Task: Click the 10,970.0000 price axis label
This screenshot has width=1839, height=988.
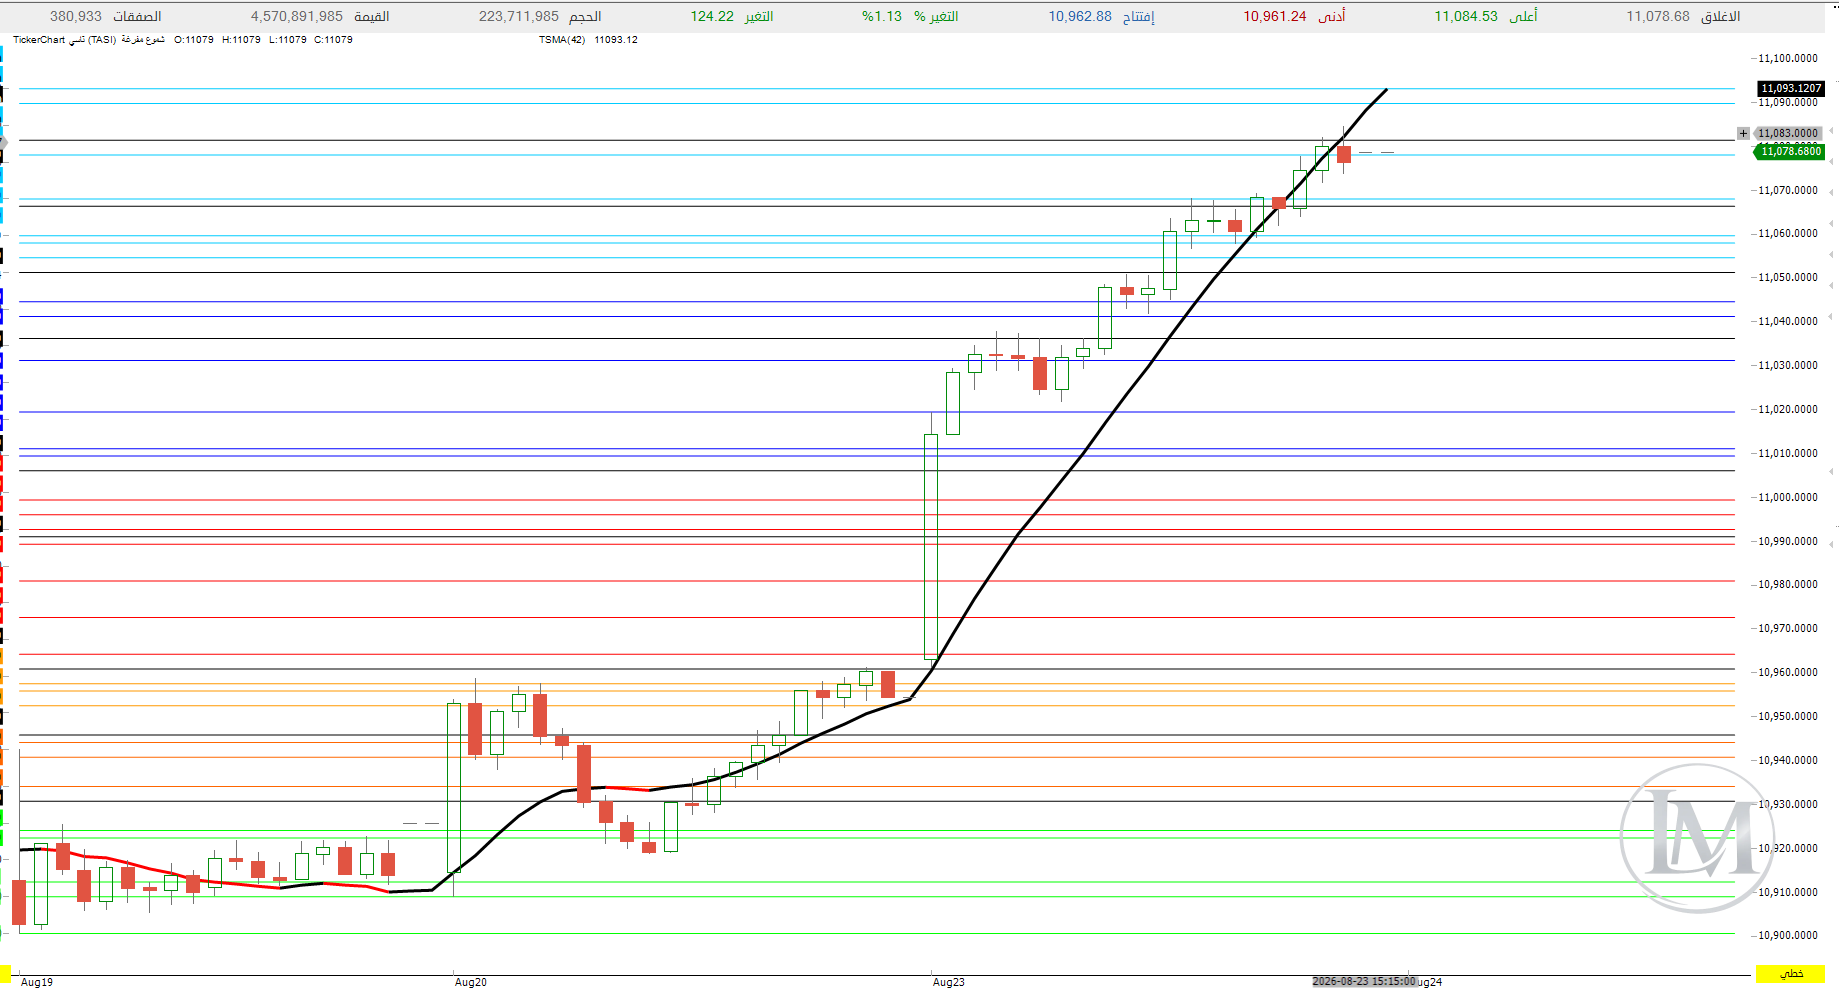Action: (1788, 628)
